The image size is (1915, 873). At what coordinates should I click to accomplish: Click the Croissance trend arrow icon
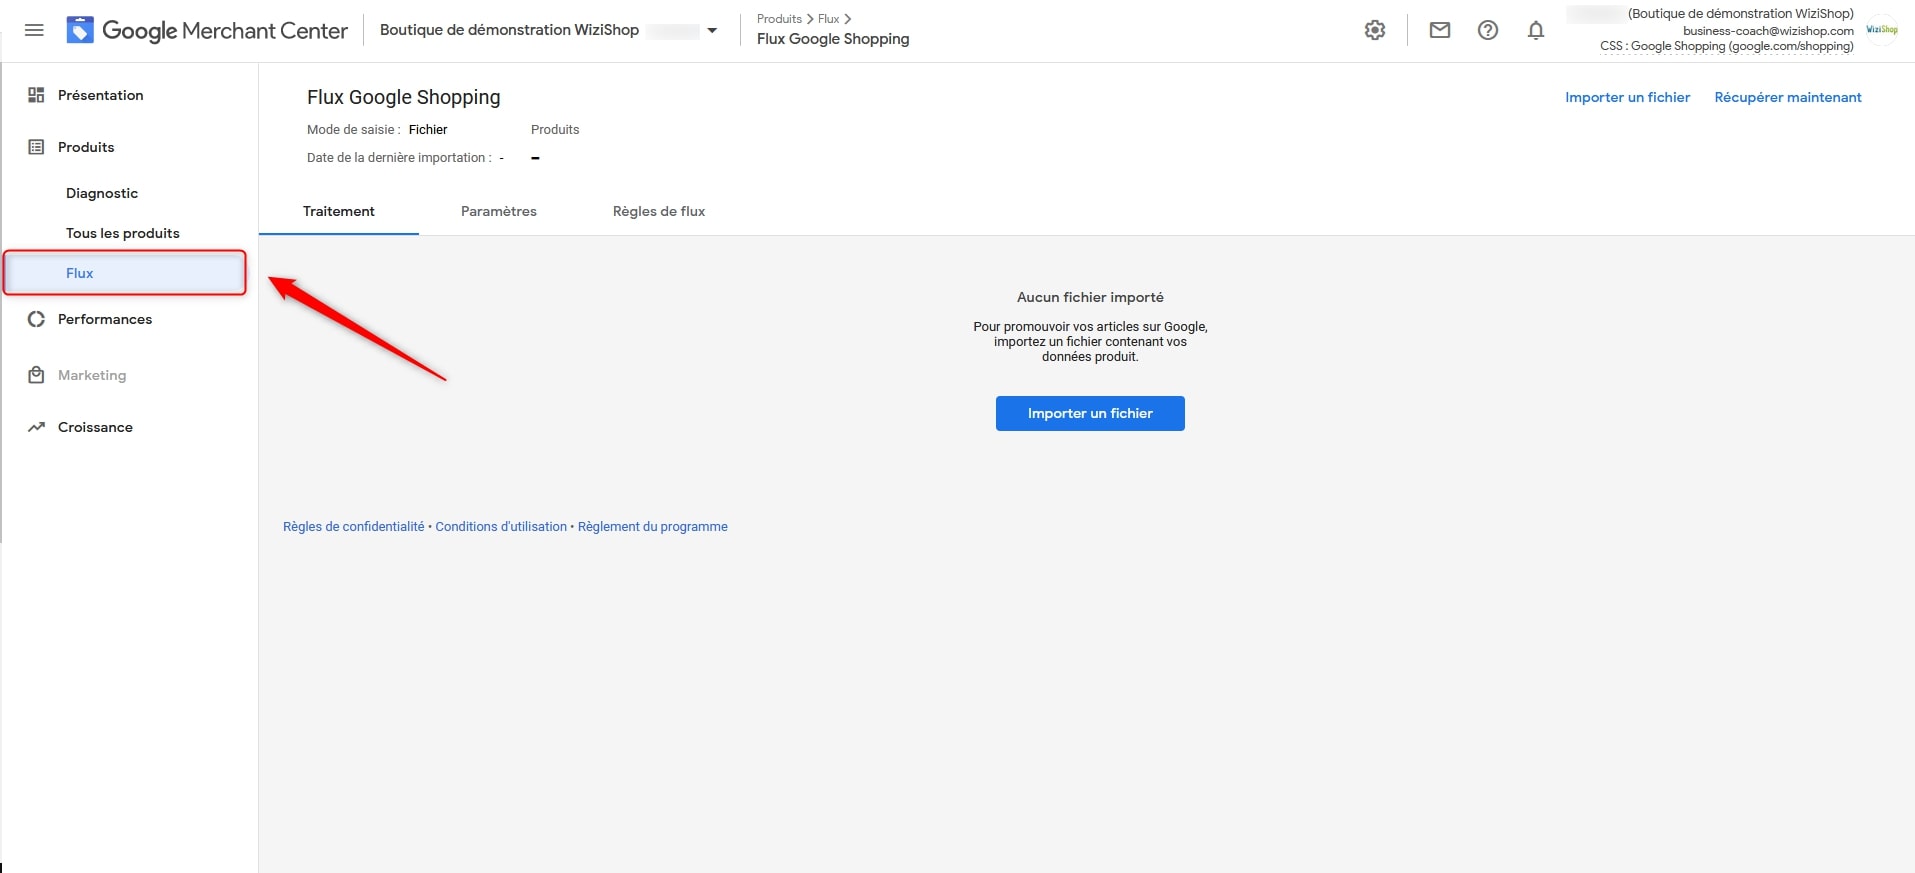click(36, 427)
